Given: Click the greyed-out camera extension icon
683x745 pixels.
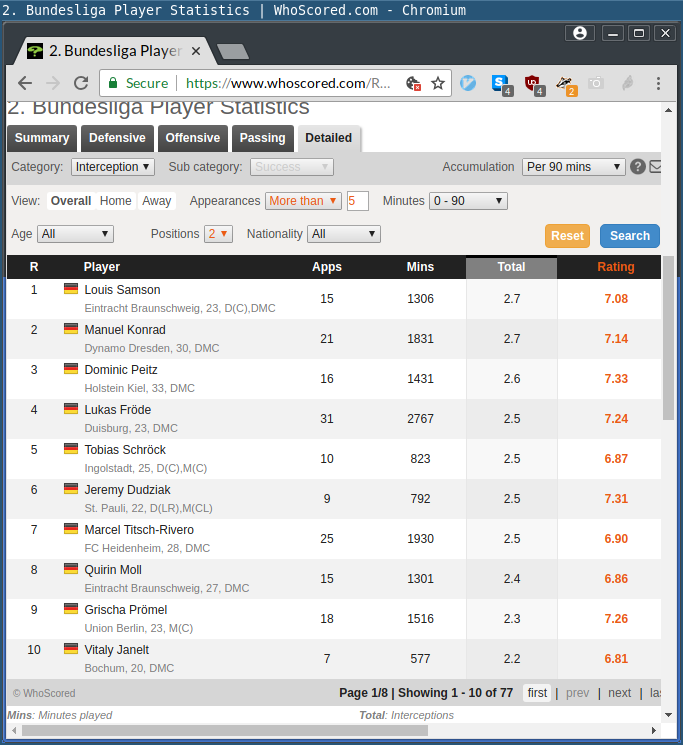Looking at the screenshot, I should tap(596, 83).
